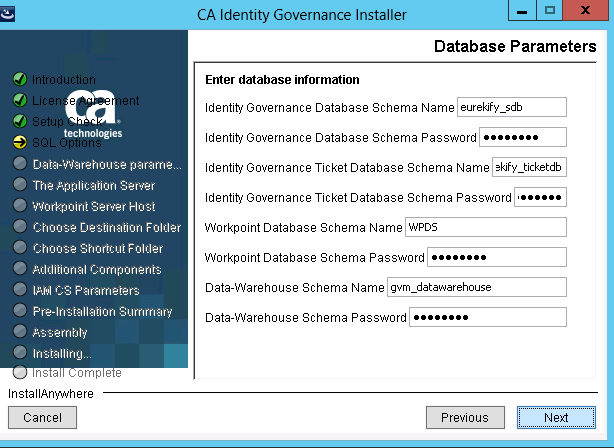Click the green checkmark beside License Agreement
The image size is (614, 448).
[20, 100]
